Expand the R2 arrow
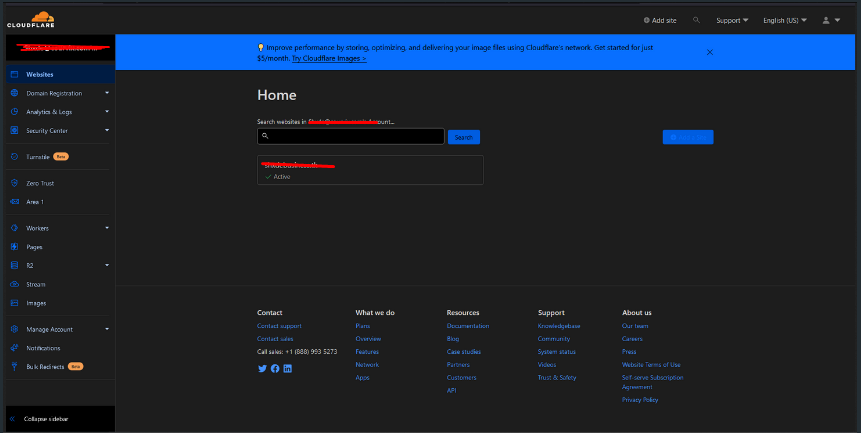The width and height of the screenshot is (861, 433). 107,266
